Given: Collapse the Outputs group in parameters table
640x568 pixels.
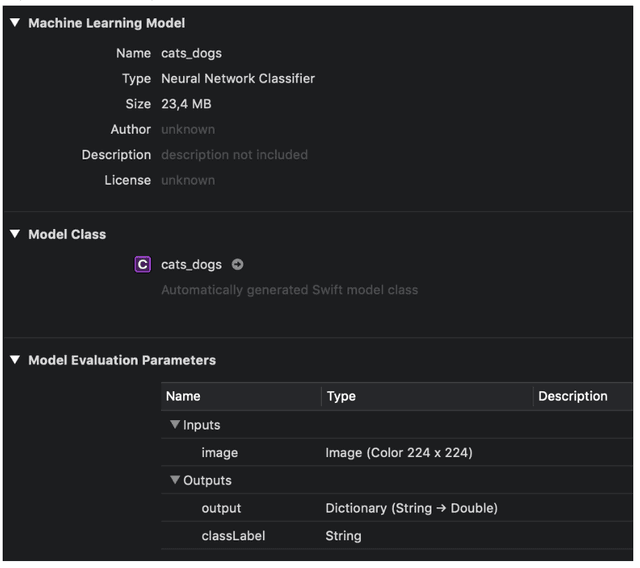Looking at the screenshot, I should (x=175, y=481).
